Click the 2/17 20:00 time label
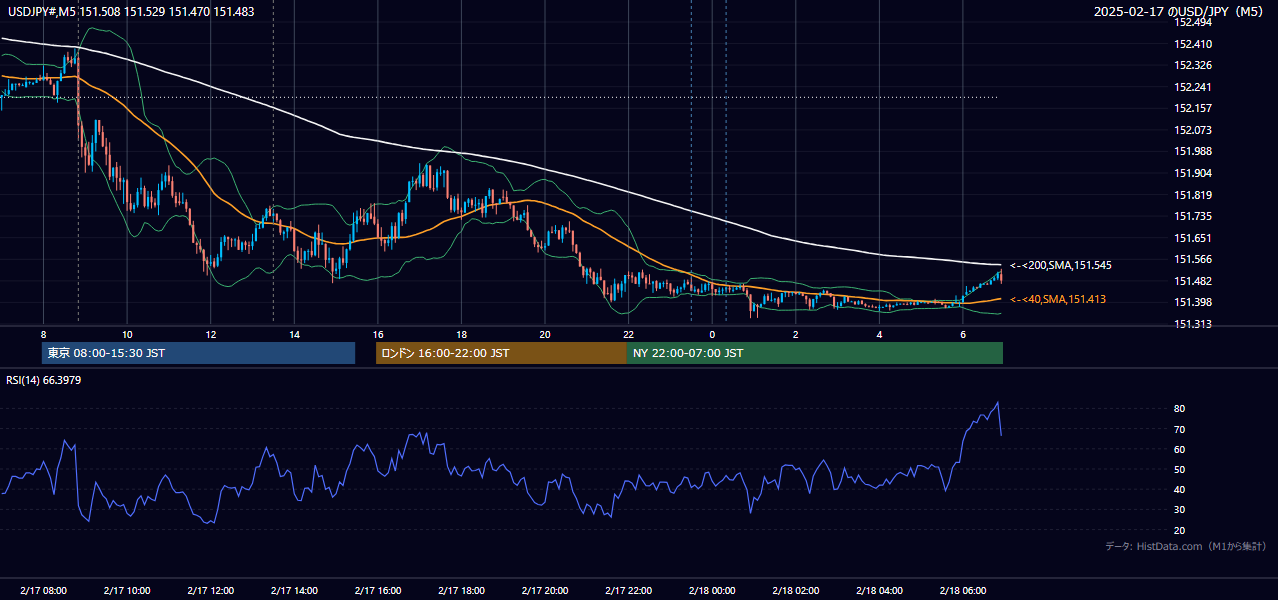The height and width of the screenshot is (600, 1278). [x=545, y=591]
